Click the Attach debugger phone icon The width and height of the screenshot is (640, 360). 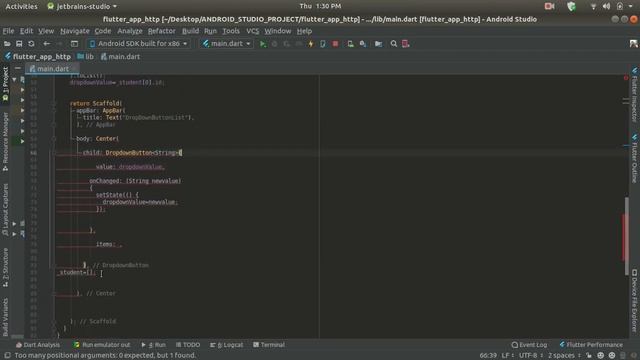(323, 44)
